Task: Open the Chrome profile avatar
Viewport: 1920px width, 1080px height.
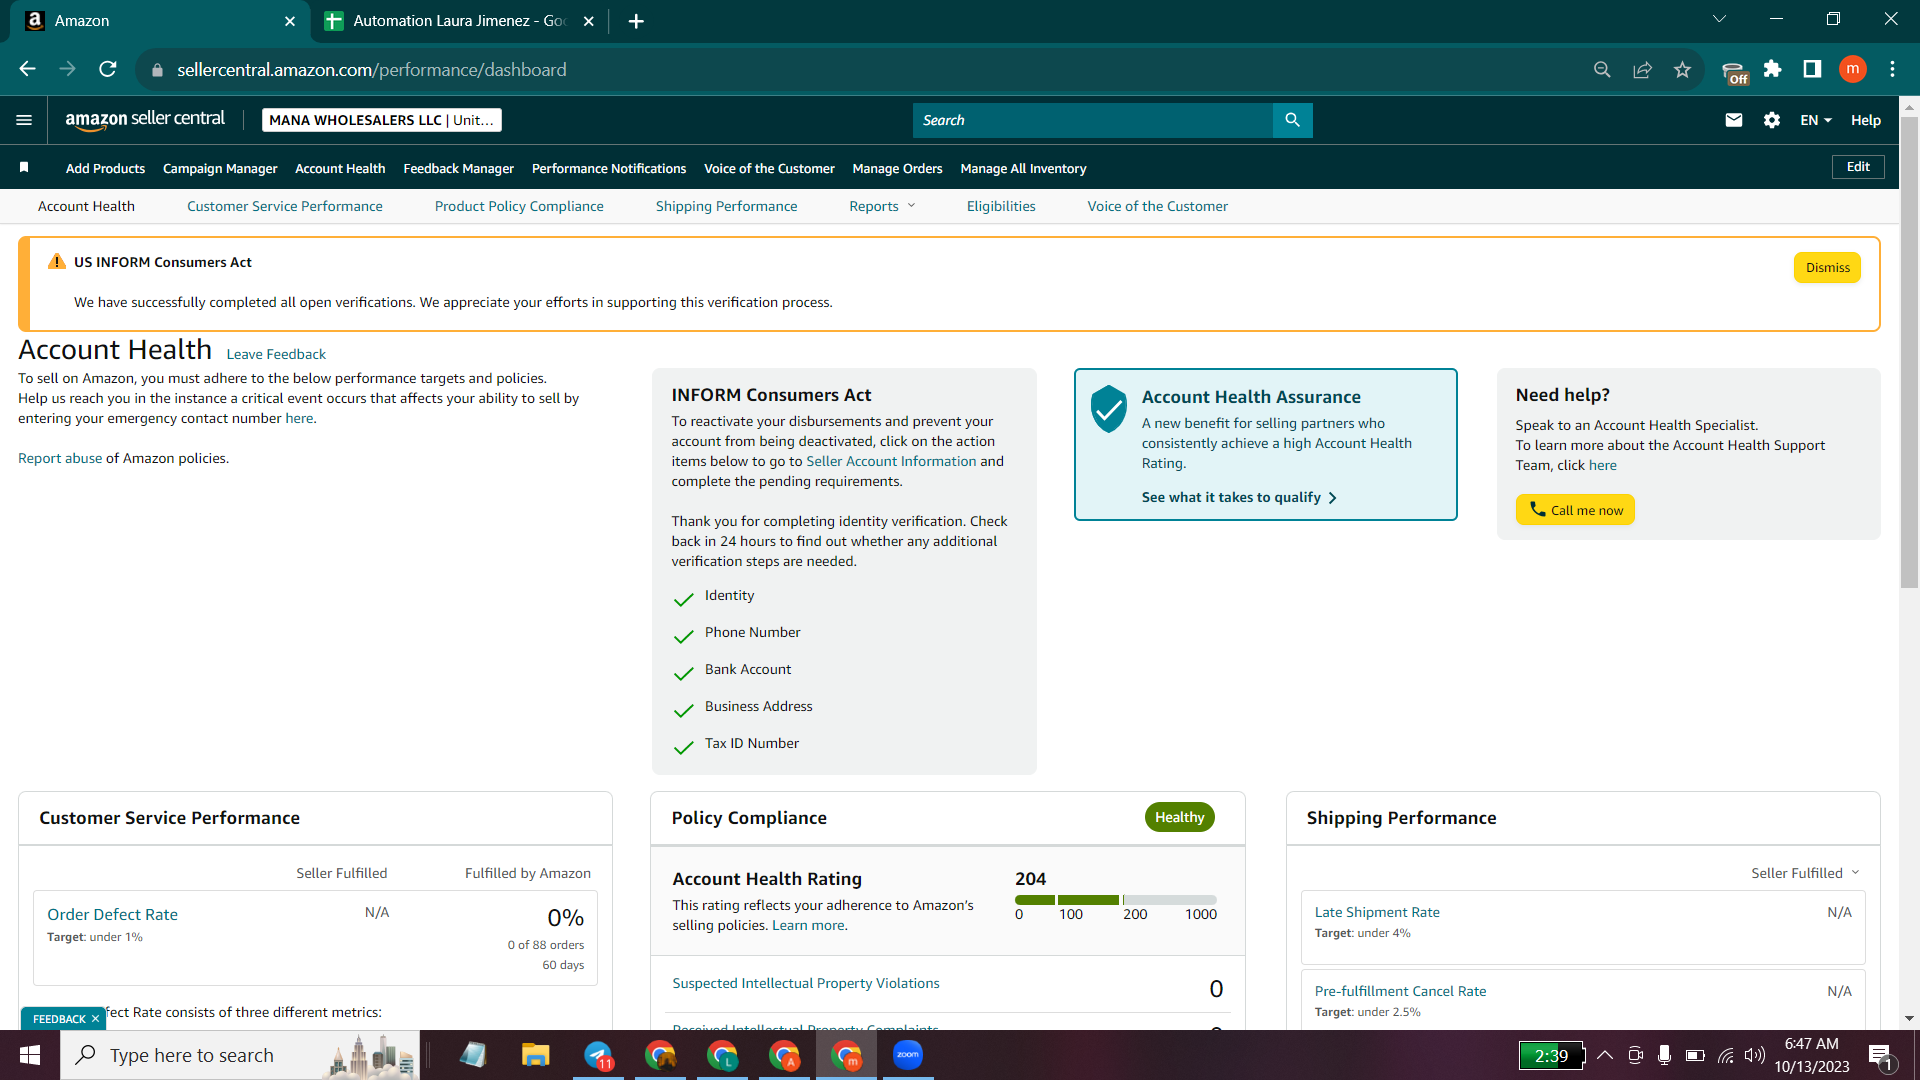Action: click(x=1852, y=69)
